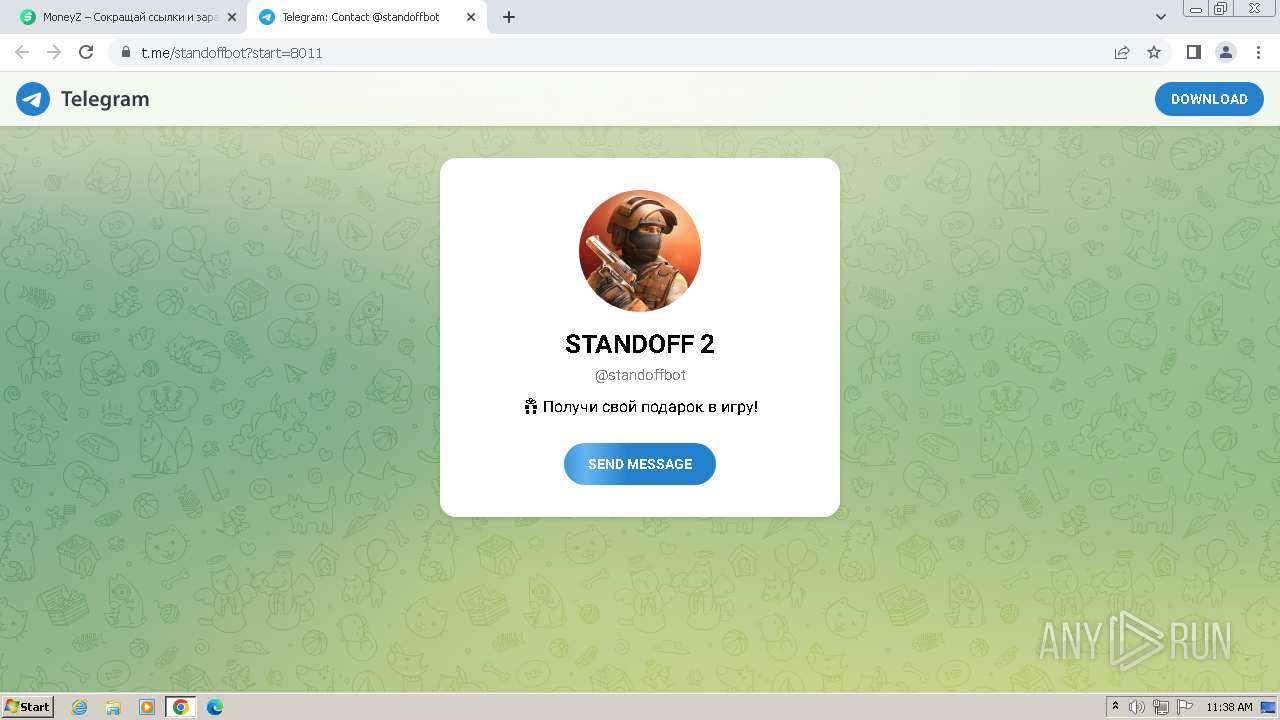Go forward in browser history
1280x720 pixels.
point(54,52)
